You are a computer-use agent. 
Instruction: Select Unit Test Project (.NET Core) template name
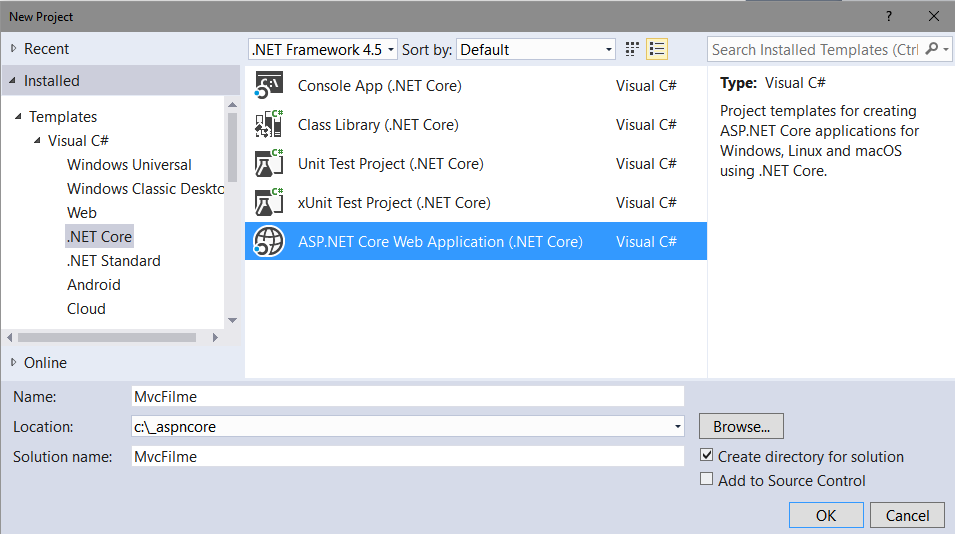coord(390,163)
